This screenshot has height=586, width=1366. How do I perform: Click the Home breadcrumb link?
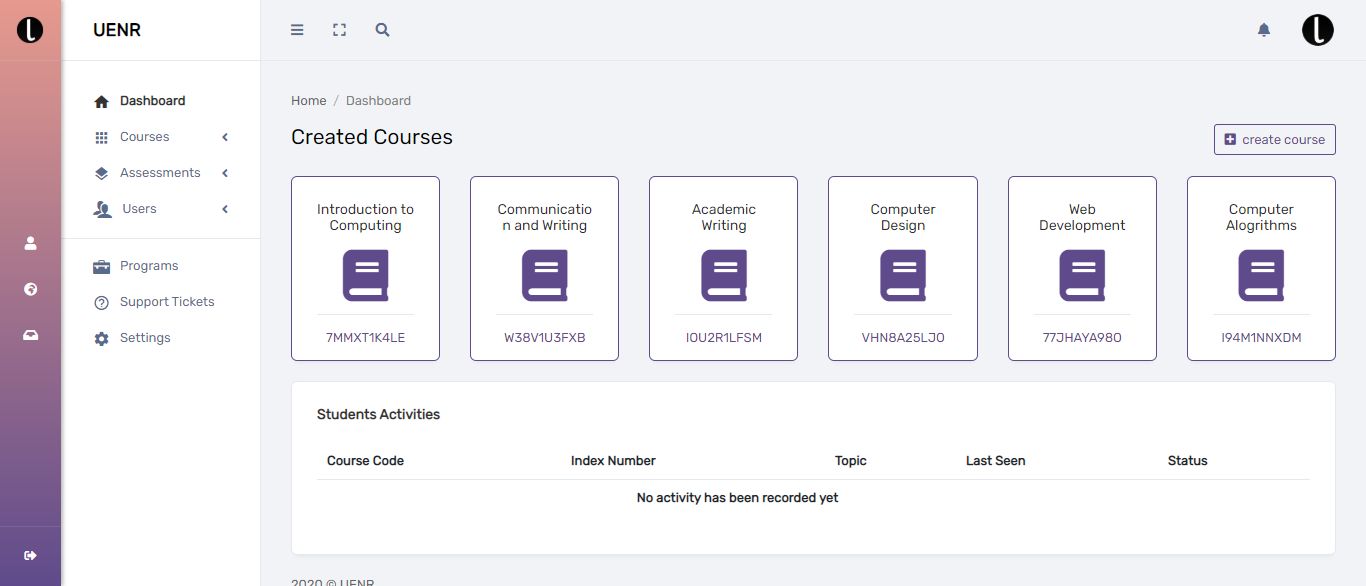pos(308,101)
